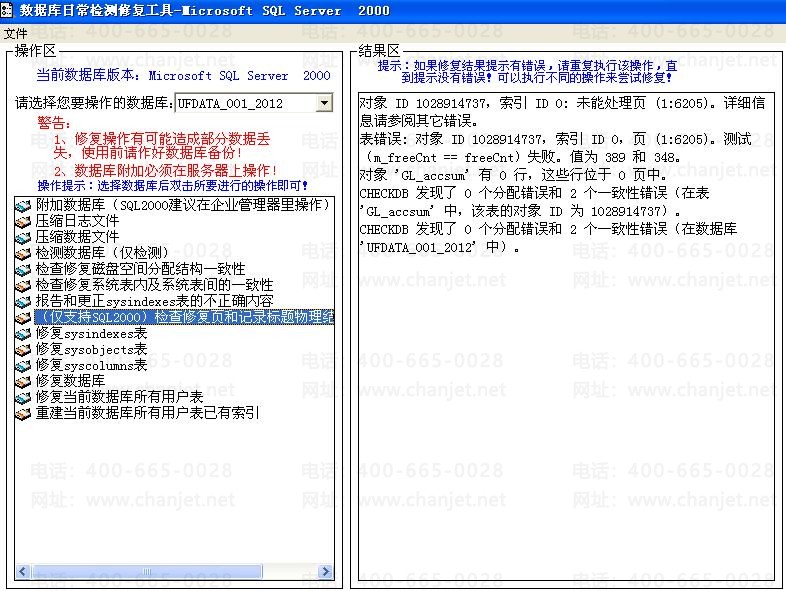Click the result text area with CHECKDB output
This screenshot has height=591, width=786.
click(566, 336)
